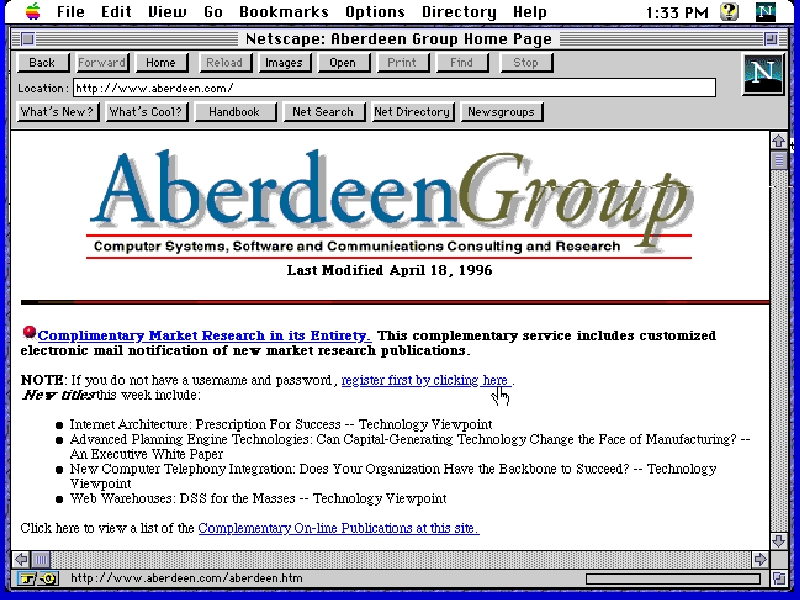Click the Netscape: Aberdeen Group Home Page title

[398, 39]
